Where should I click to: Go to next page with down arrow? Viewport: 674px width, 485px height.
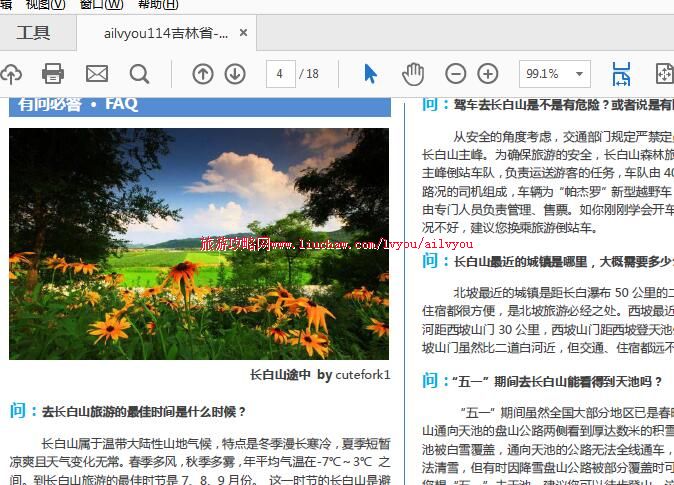(235, 74)
